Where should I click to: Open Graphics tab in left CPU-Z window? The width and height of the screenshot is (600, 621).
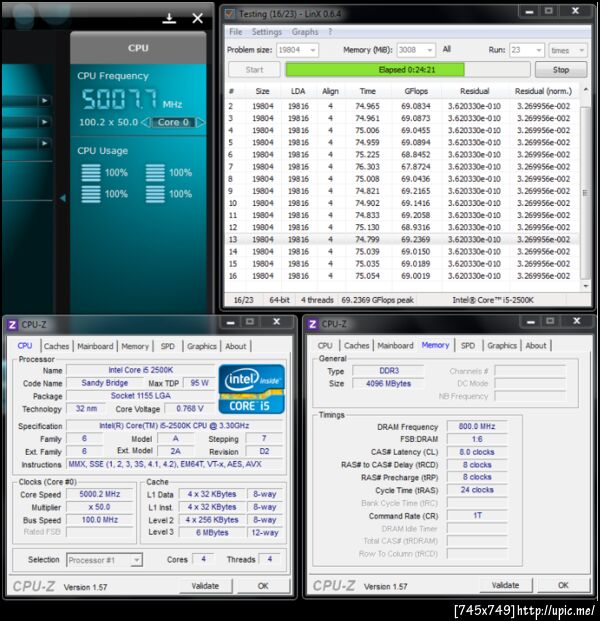click(x=202, y=347)
